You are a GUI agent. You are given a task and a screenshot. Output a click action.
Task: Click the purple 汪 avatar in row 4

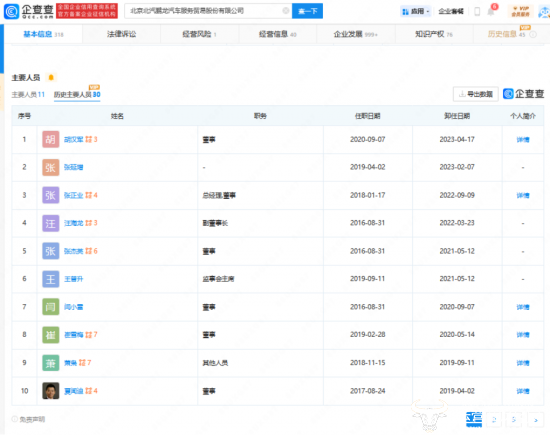pyautogui.click(x=51, y=223)
